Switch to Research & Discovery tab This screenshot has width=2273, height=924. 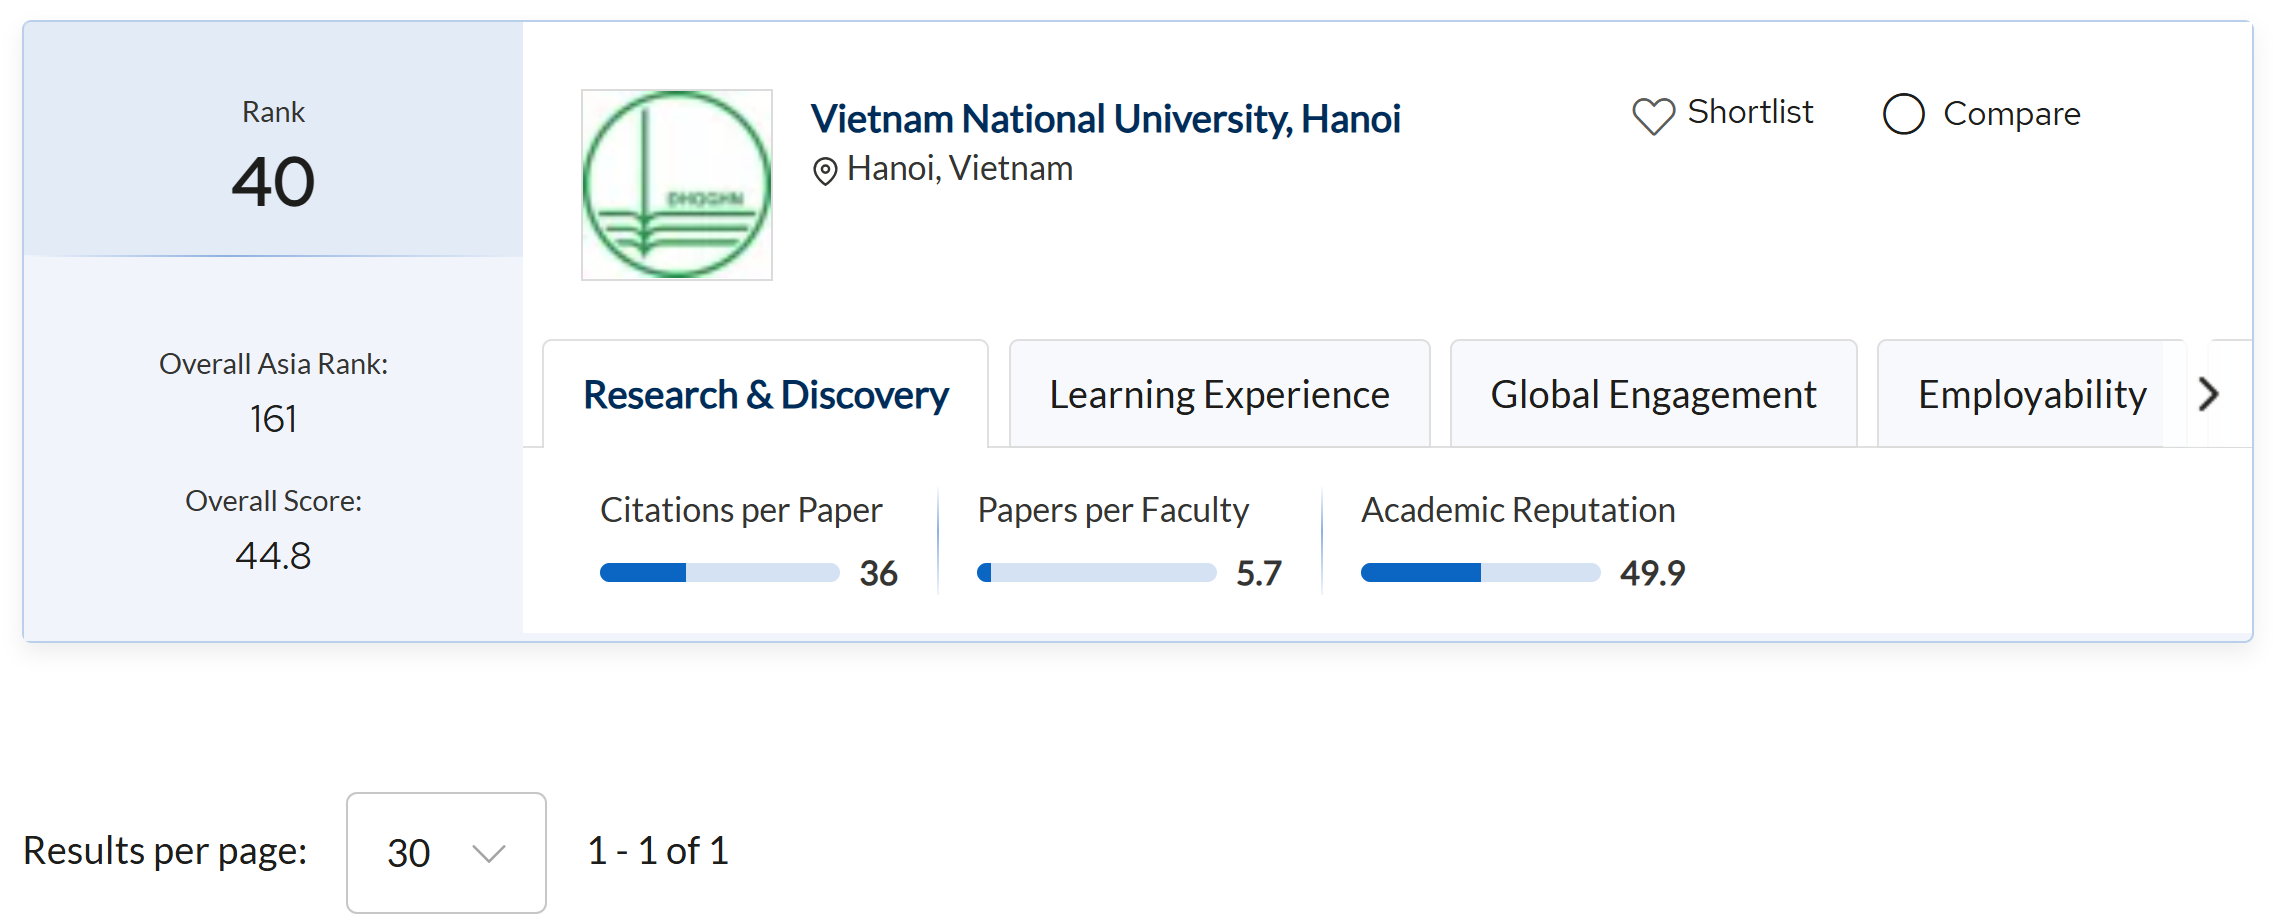(765, 395)
